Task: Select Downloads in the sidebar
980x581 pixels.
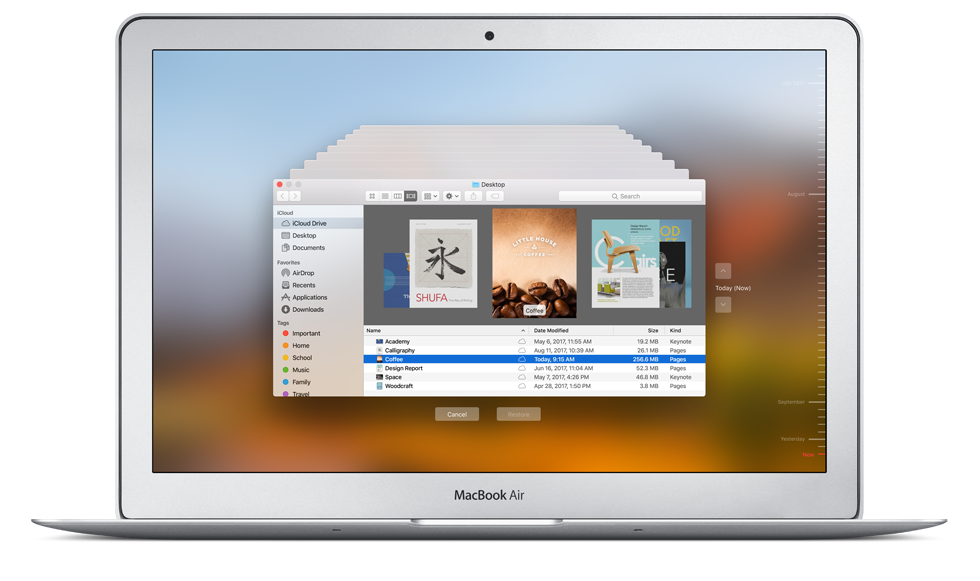Action: [307, 310]
